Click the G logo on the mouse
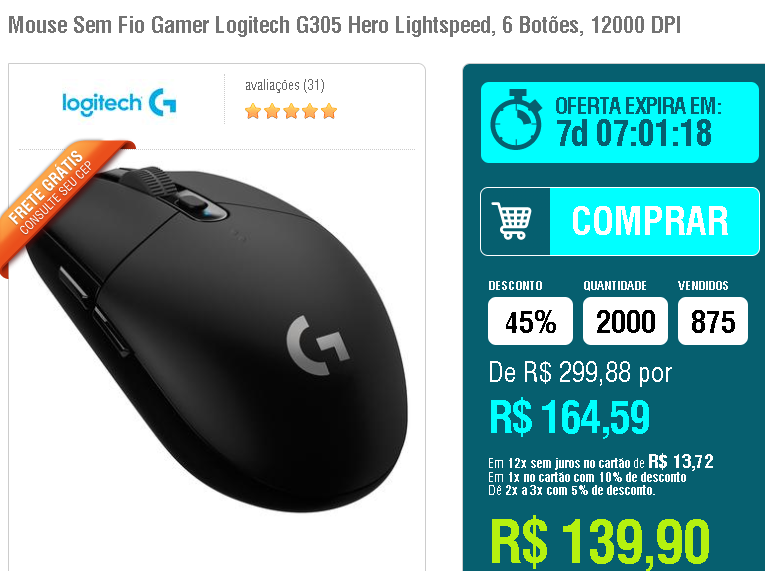This screenshot has width=765, height=571. (318, 346)
